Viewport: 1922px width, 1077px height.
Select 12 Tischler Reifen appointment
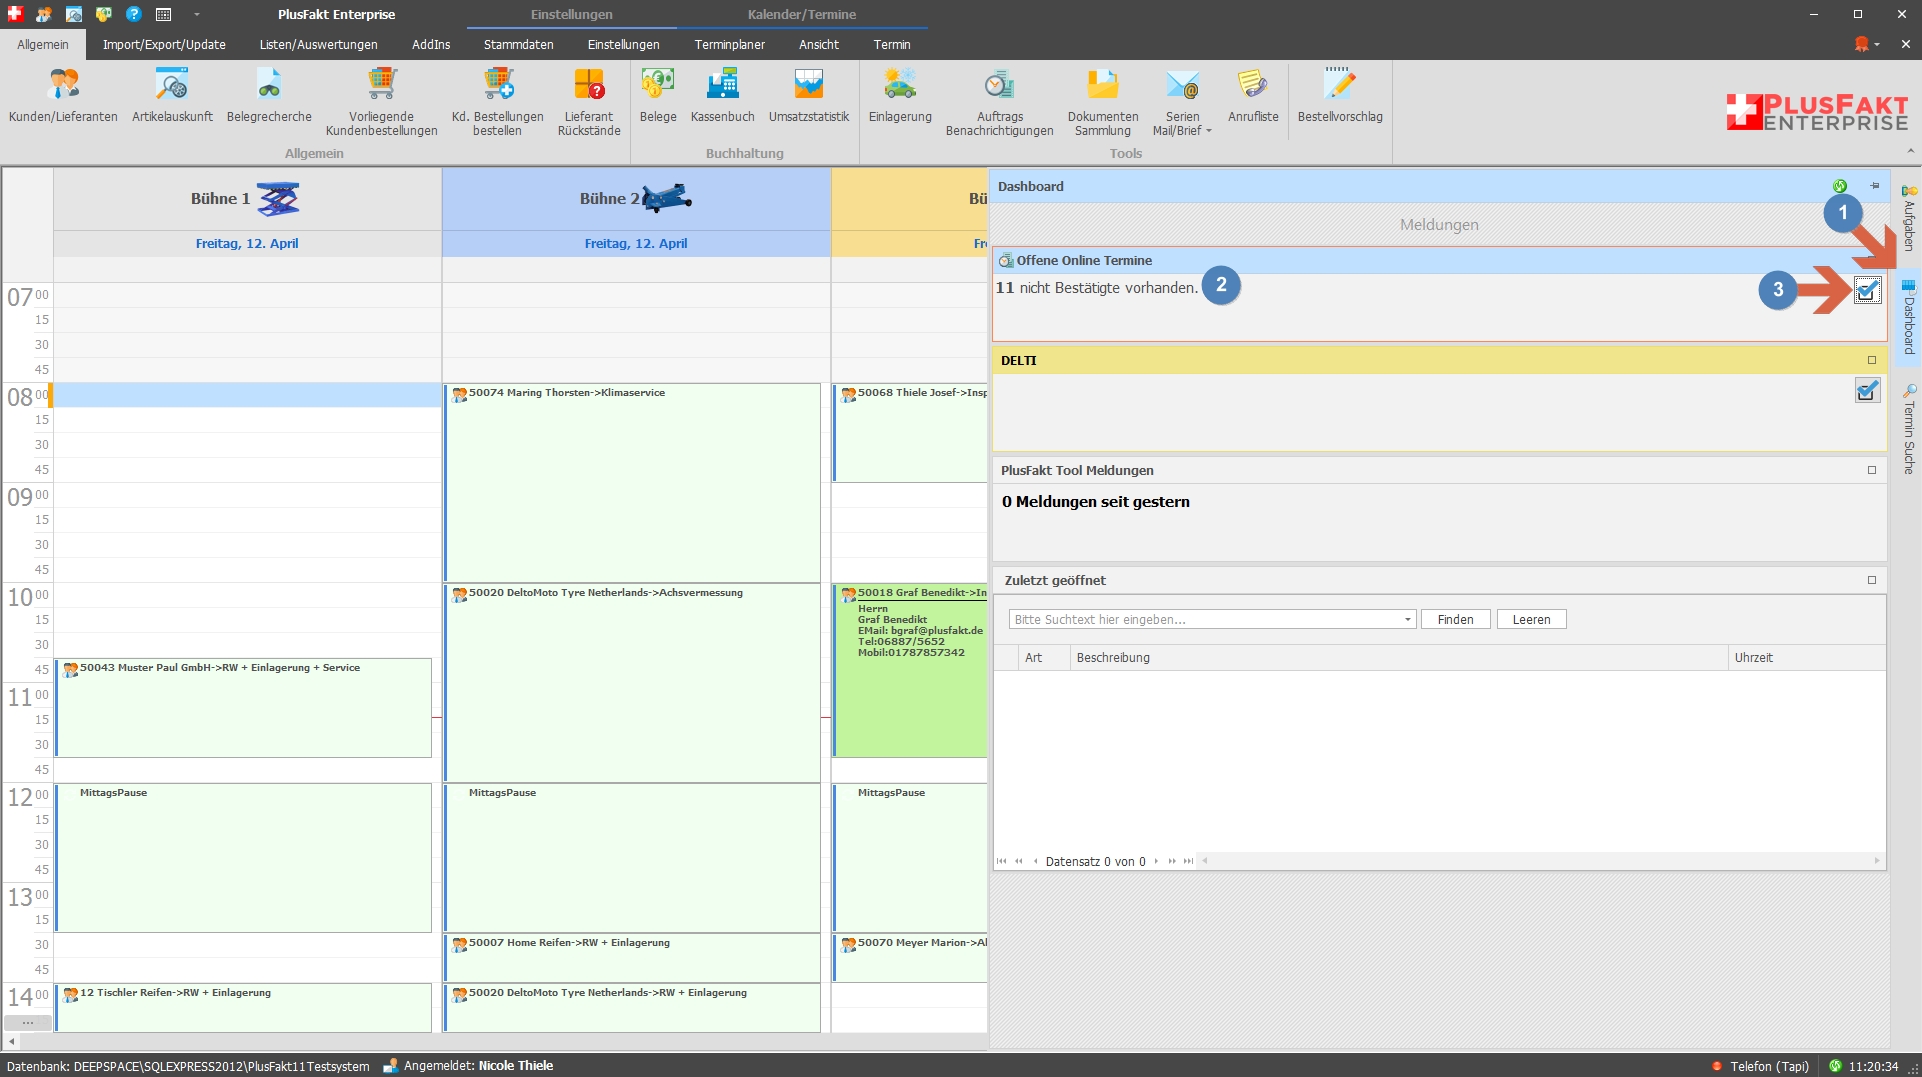[244, 1007]
